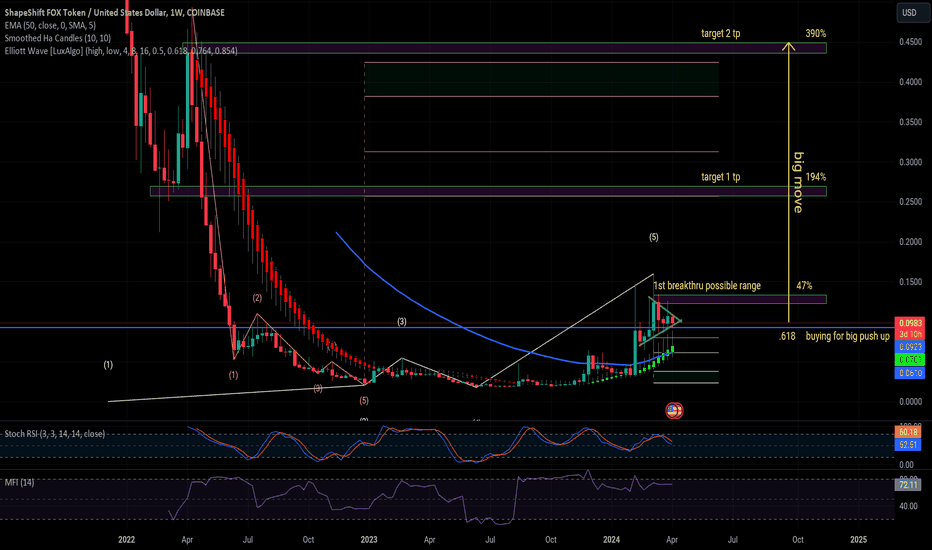Click the 47% label
The image size is (932, 550).
click(804, 286)
